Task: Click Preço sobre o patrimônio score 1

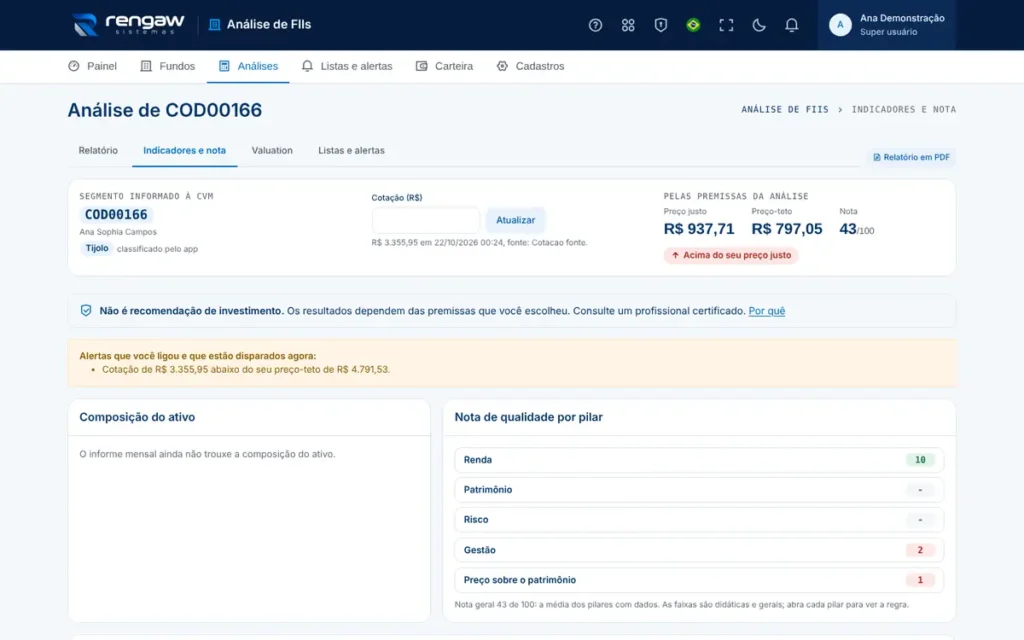Action: pyautogui.click(x=920, y=580)
